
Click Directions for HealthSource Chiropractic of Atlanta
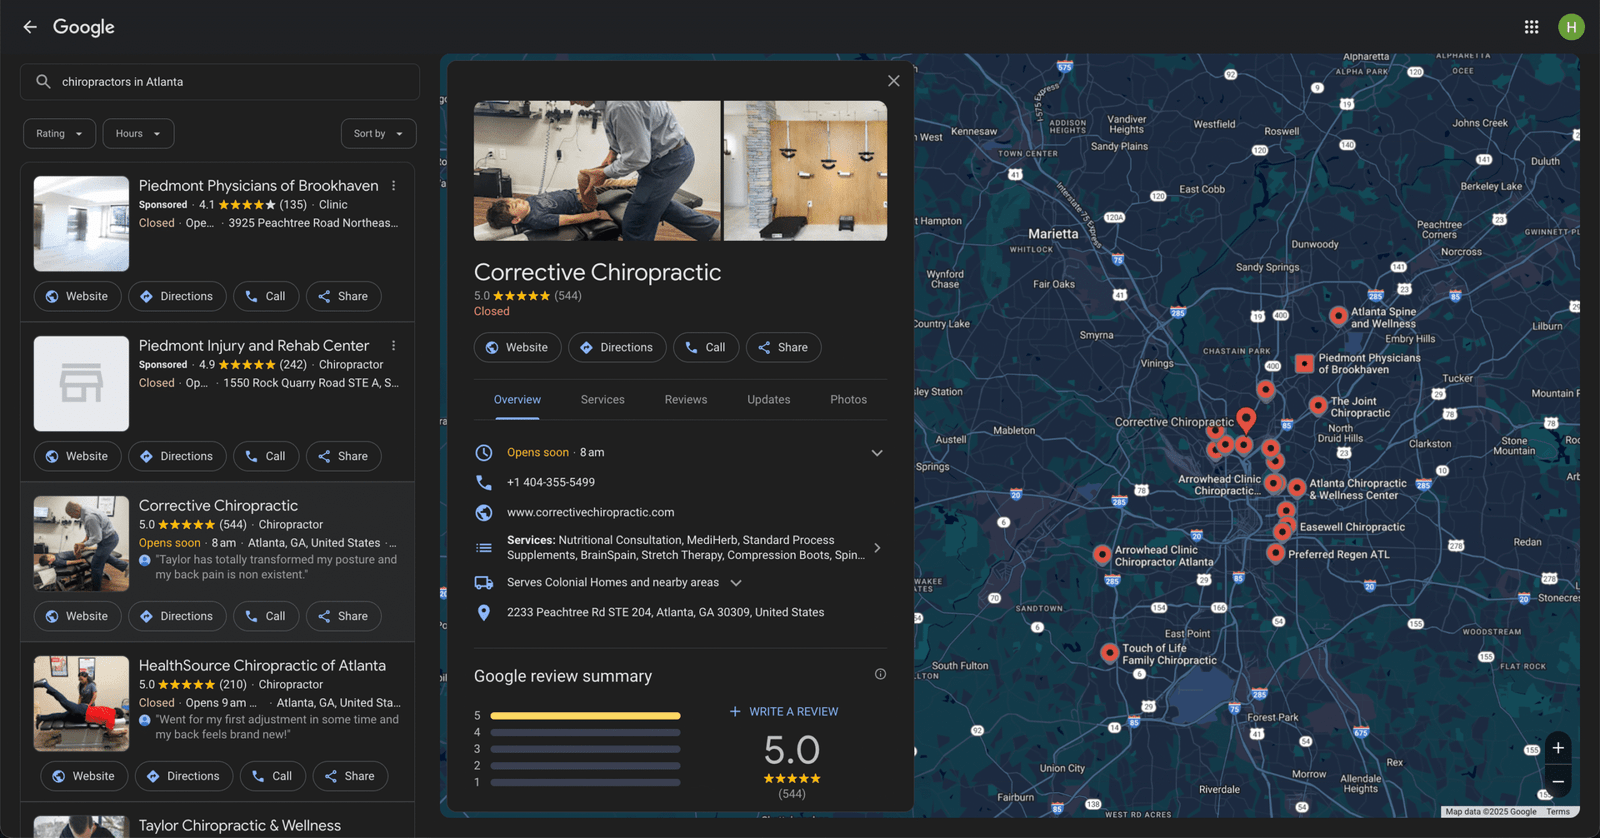click(x=184, y=777)
